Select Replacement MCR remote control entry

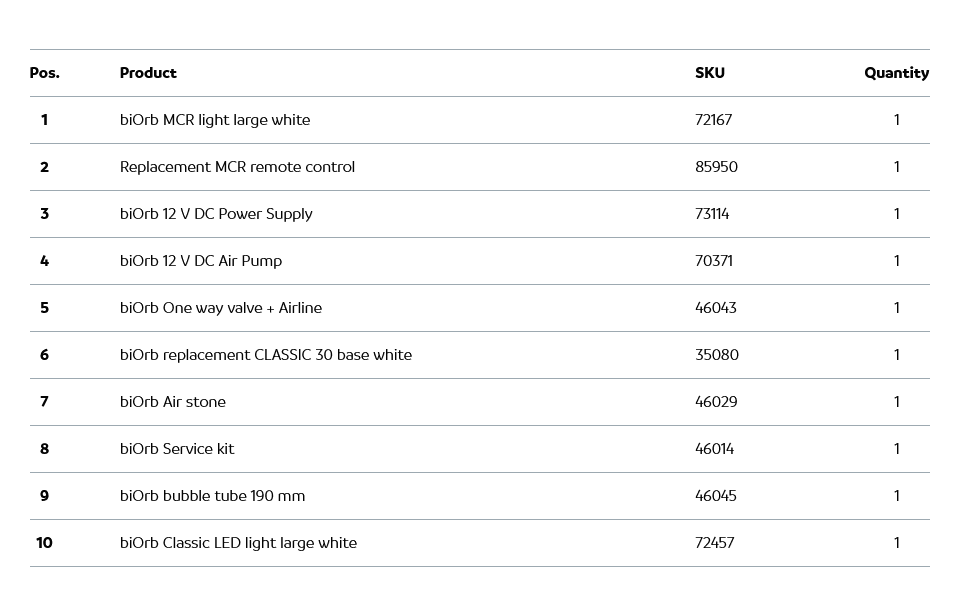[237, 167]
